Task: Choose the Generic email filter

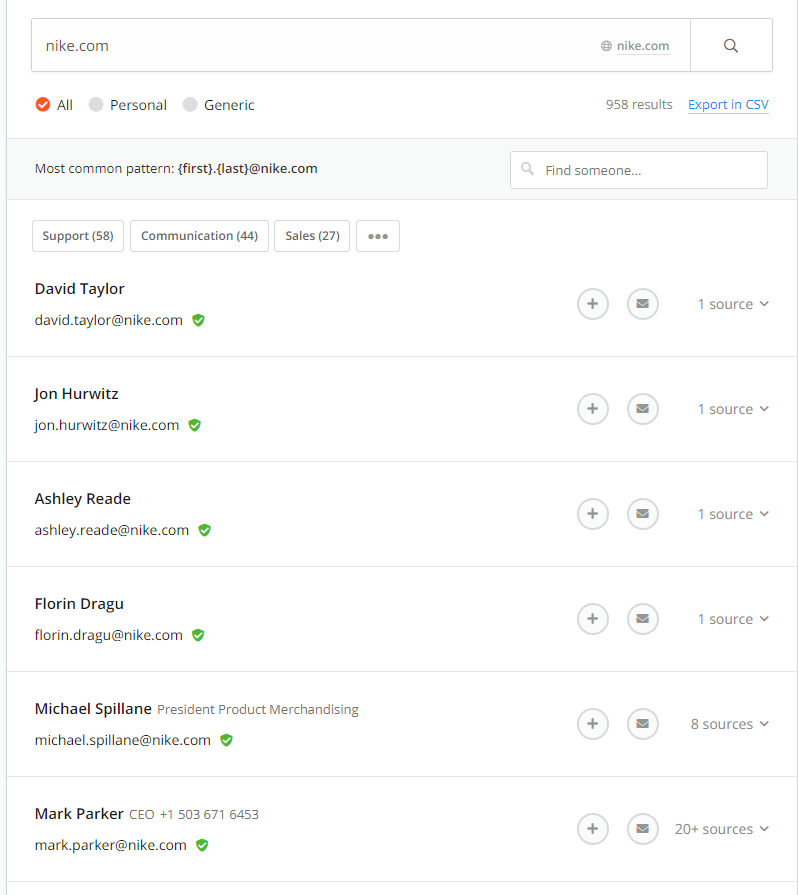Action: click(190, 105)
